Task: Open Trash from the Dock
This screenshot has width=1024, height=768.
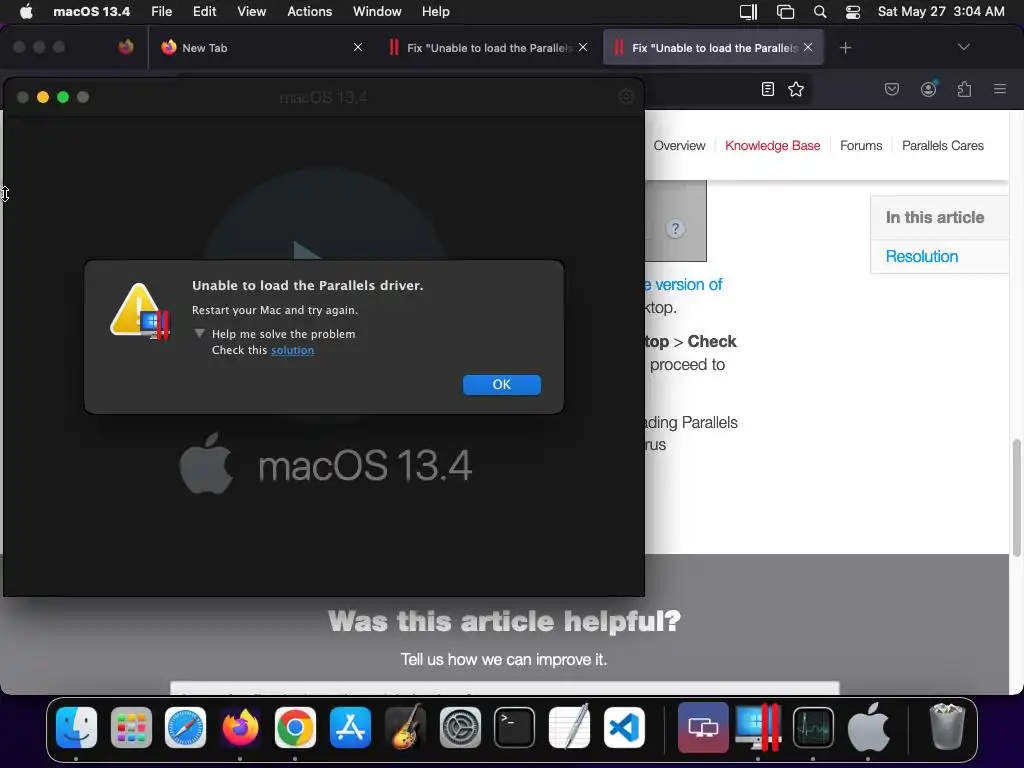Action: click(x=946, y=728)
